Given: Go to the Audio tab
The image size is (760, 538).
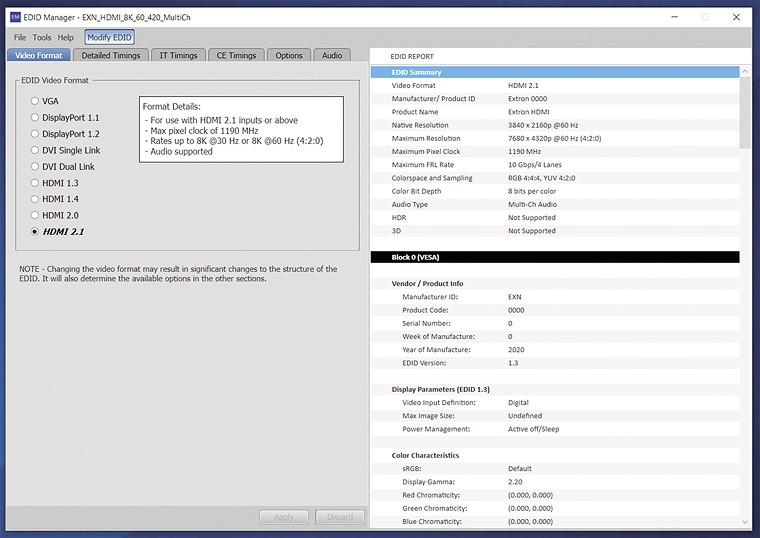Looking at the screenshot, I should click(332, 56).
